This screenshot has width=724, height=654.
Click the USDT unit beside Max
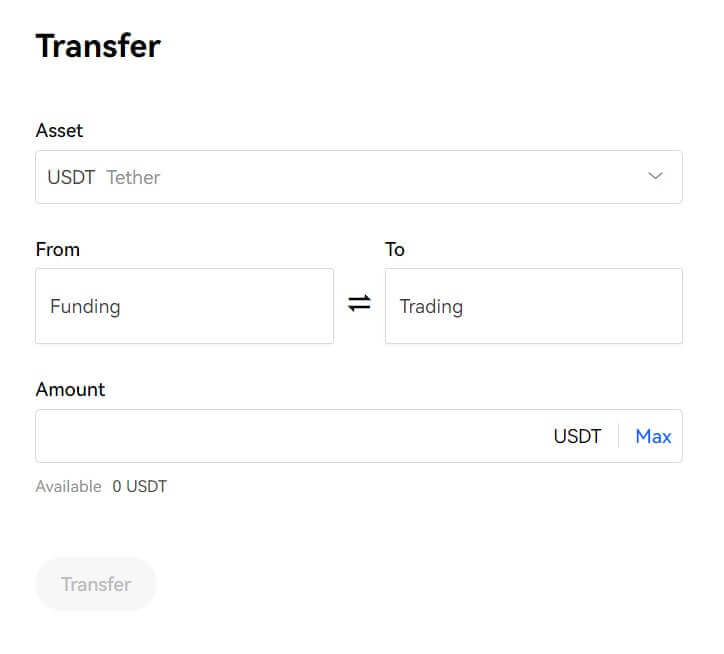577,436
